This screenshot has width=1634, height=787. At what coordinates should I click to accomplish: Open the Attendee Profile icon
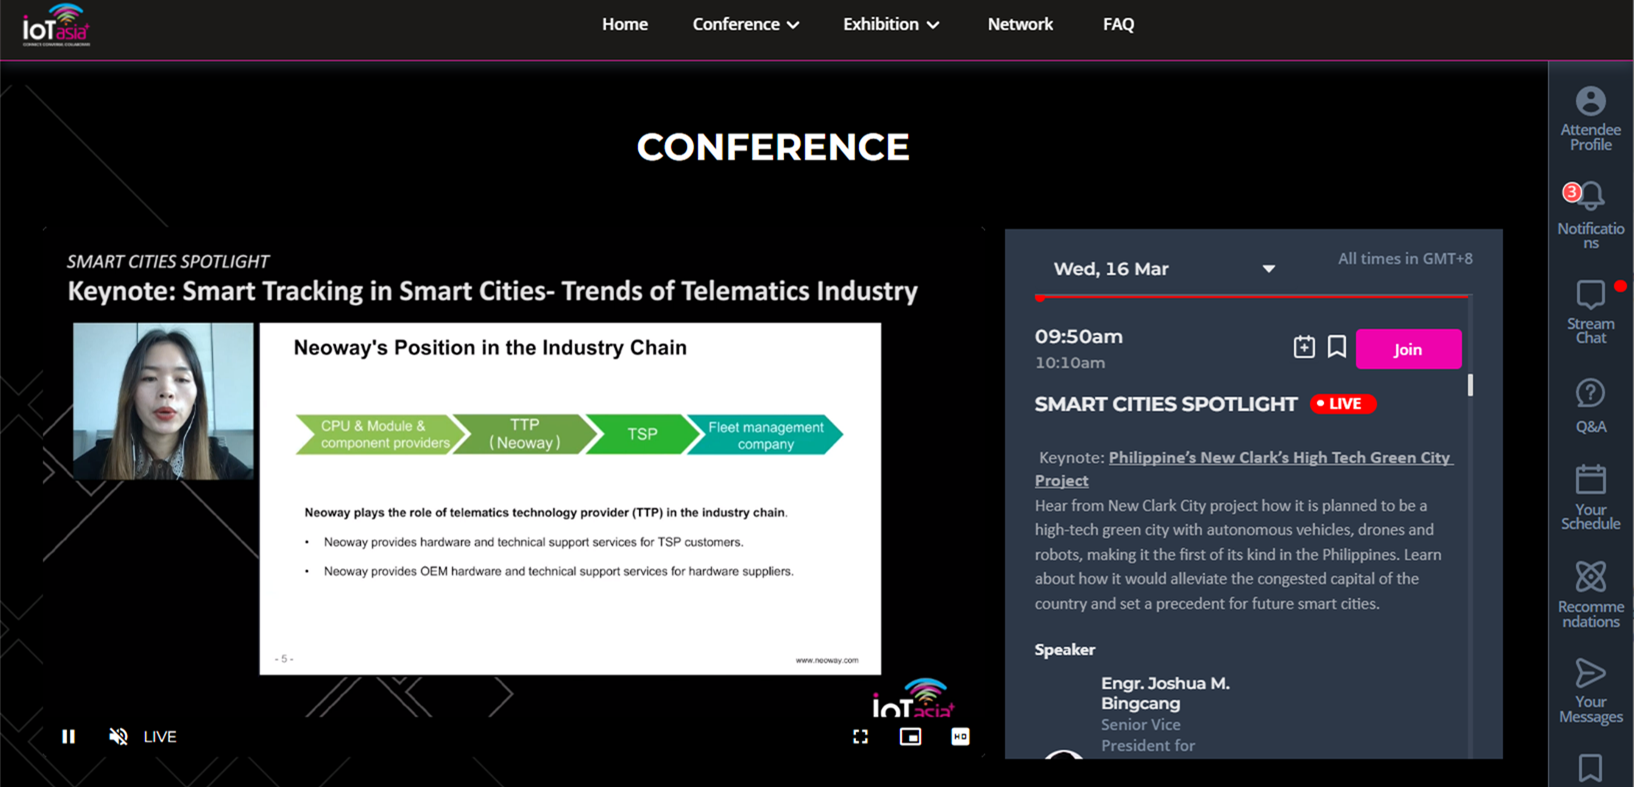[1590, 102]
